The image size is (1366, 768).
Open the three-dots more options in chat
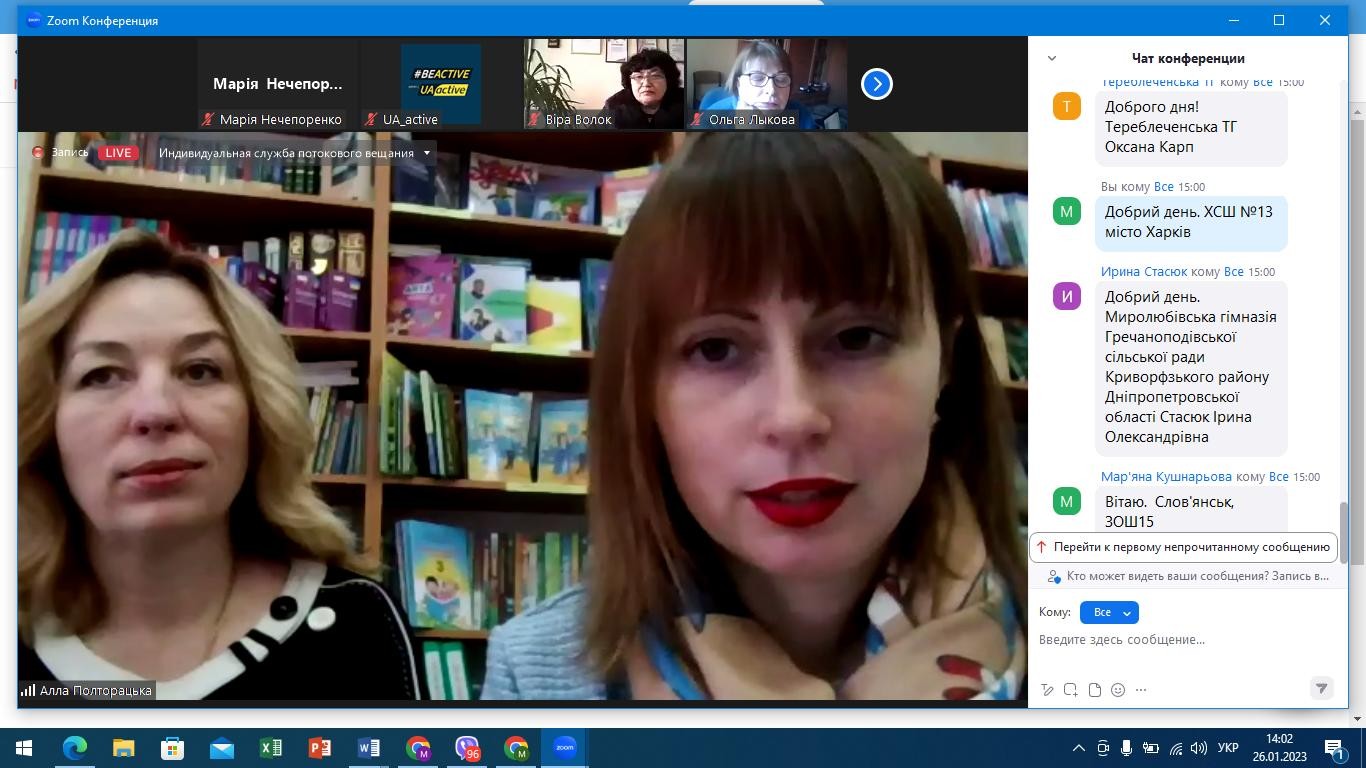(1141, 689)
